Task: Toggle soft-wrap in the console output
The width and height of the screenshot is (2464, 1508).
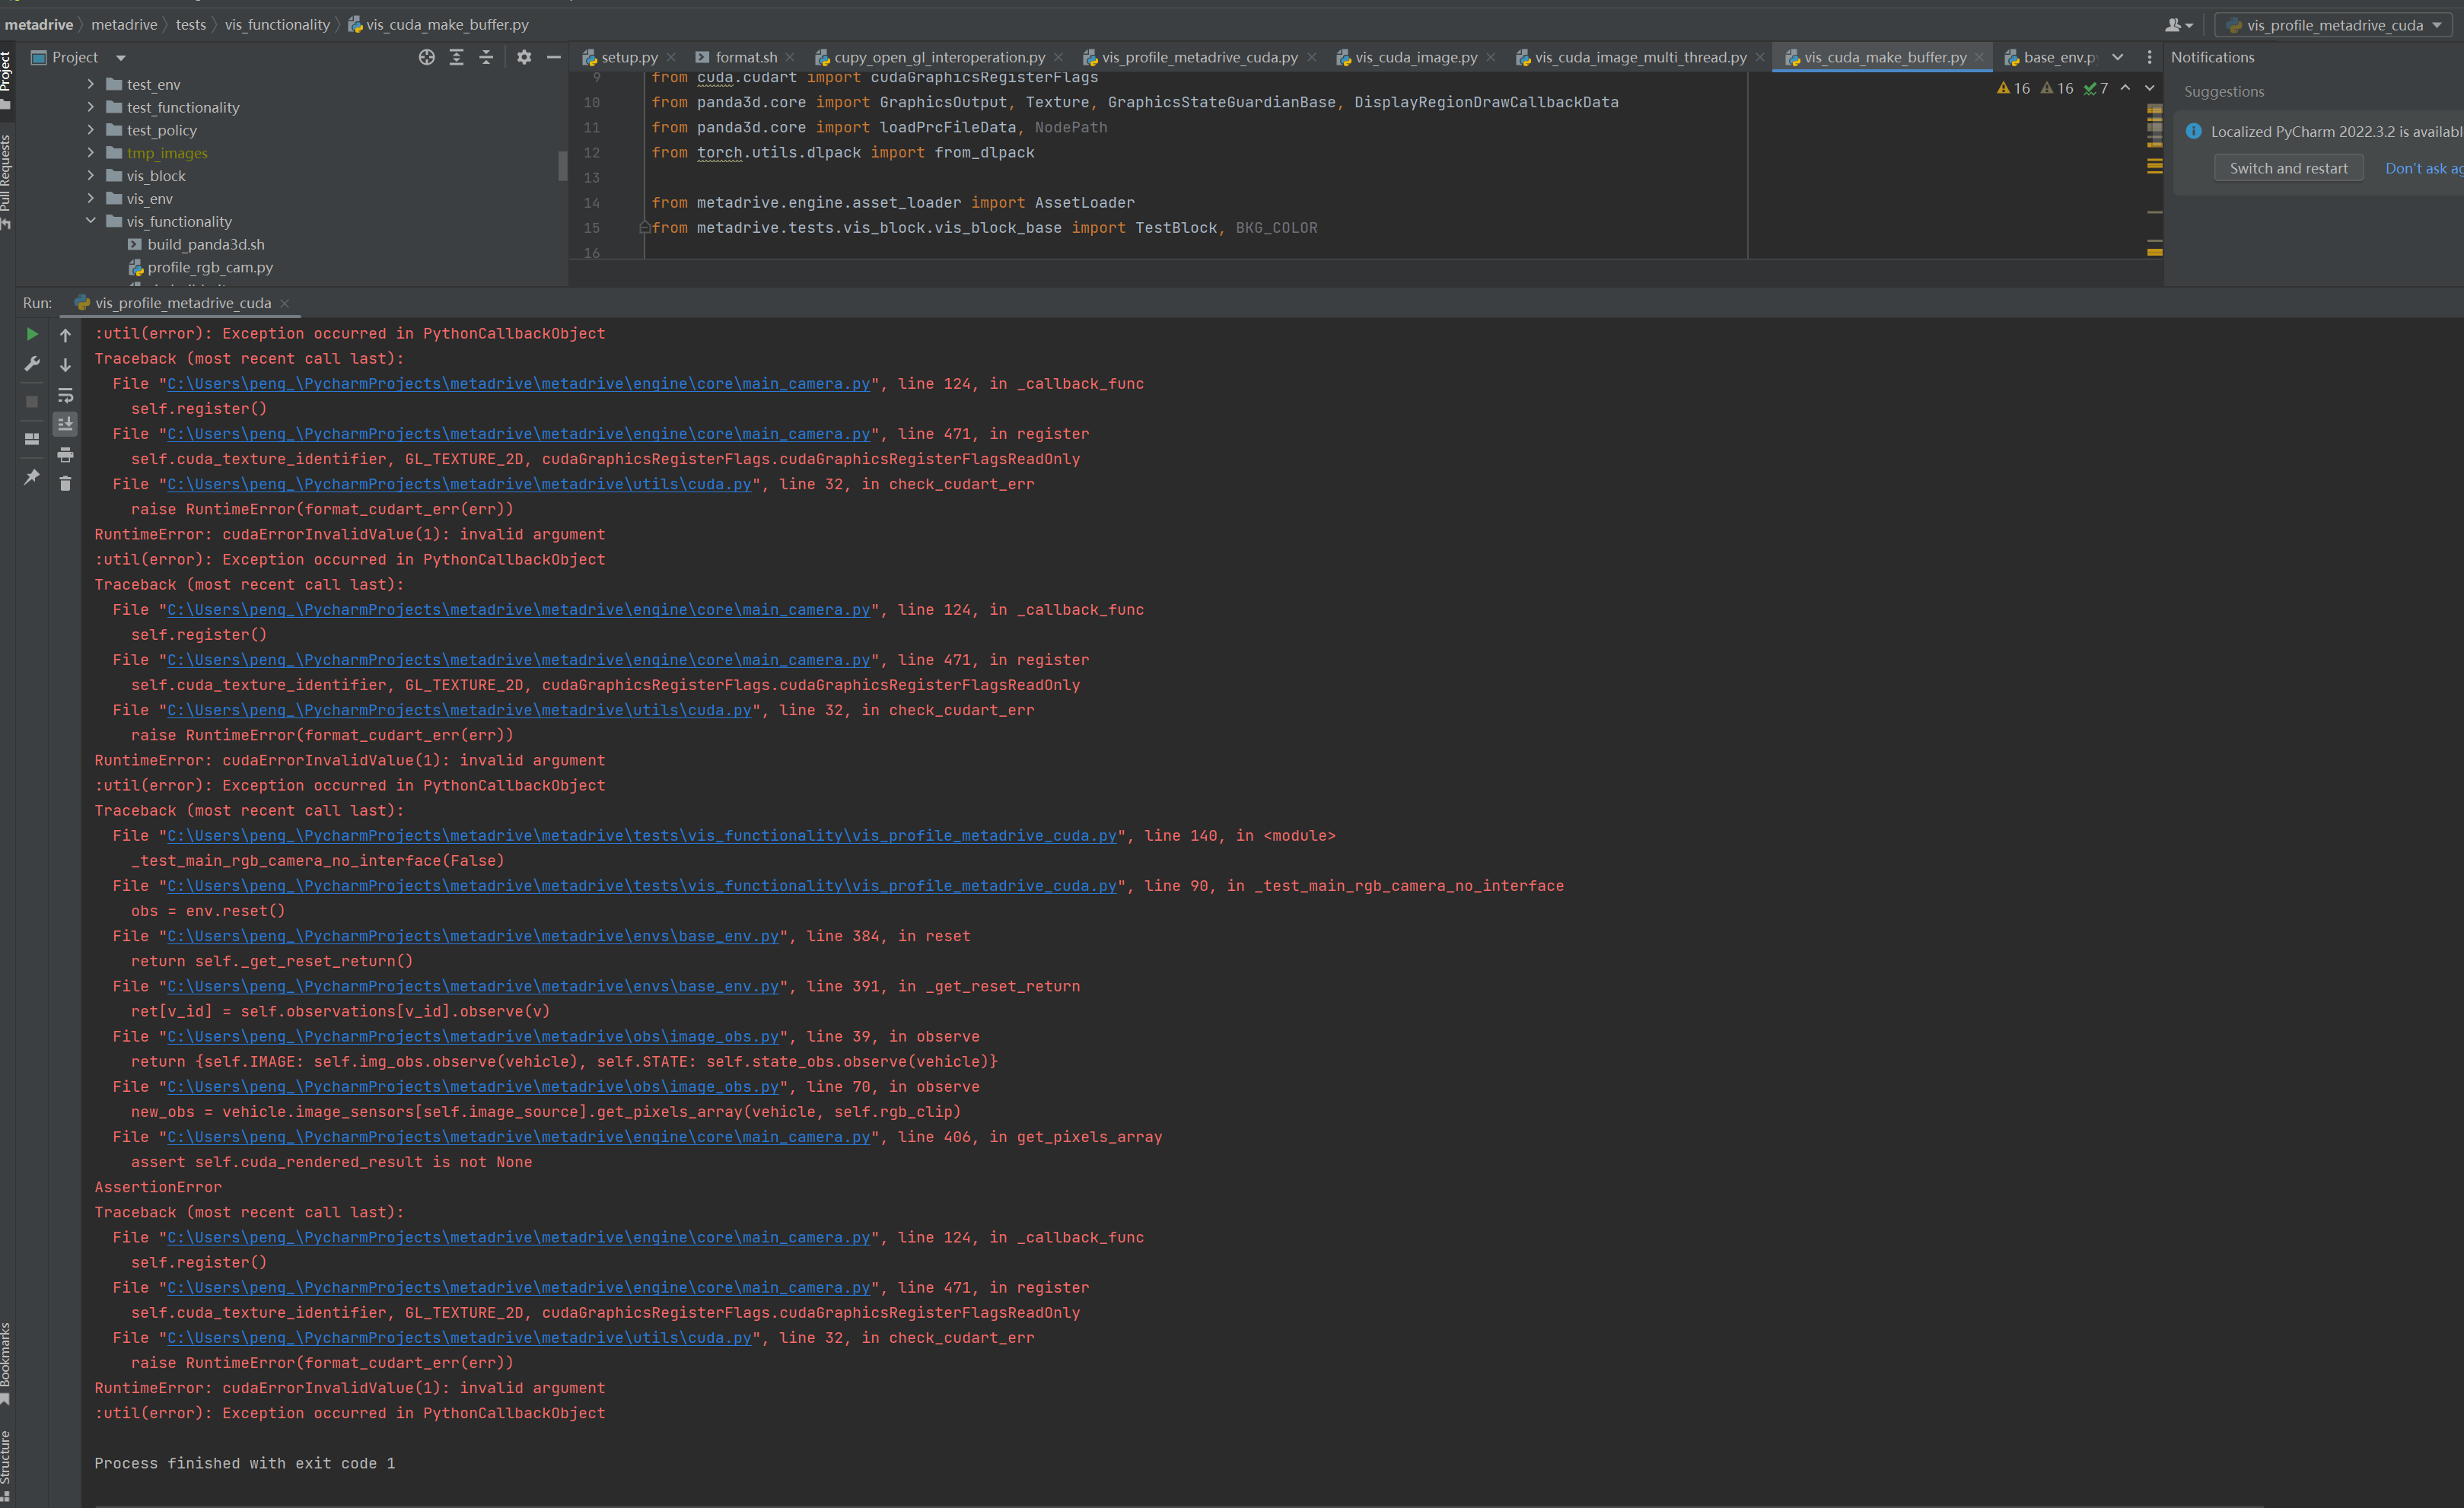Action: coord(65,395)
